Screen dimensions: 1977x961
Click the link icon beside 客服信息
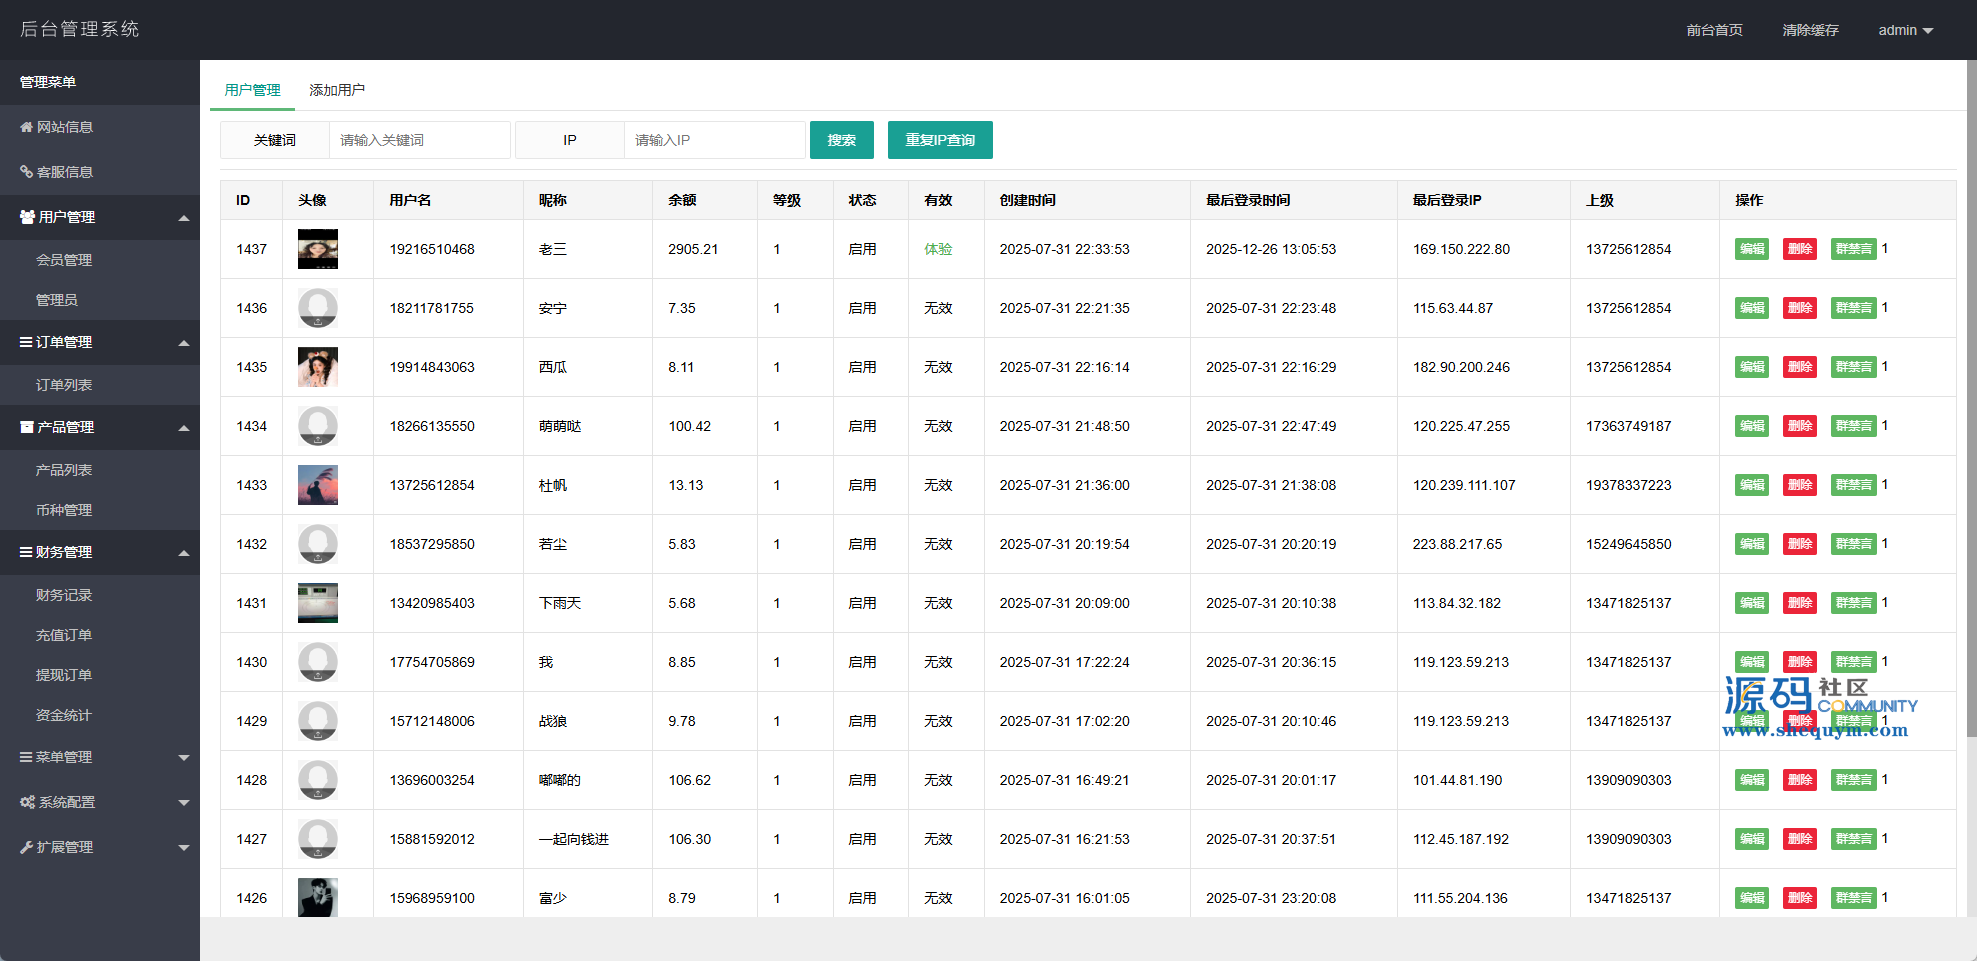coord(26,172)
